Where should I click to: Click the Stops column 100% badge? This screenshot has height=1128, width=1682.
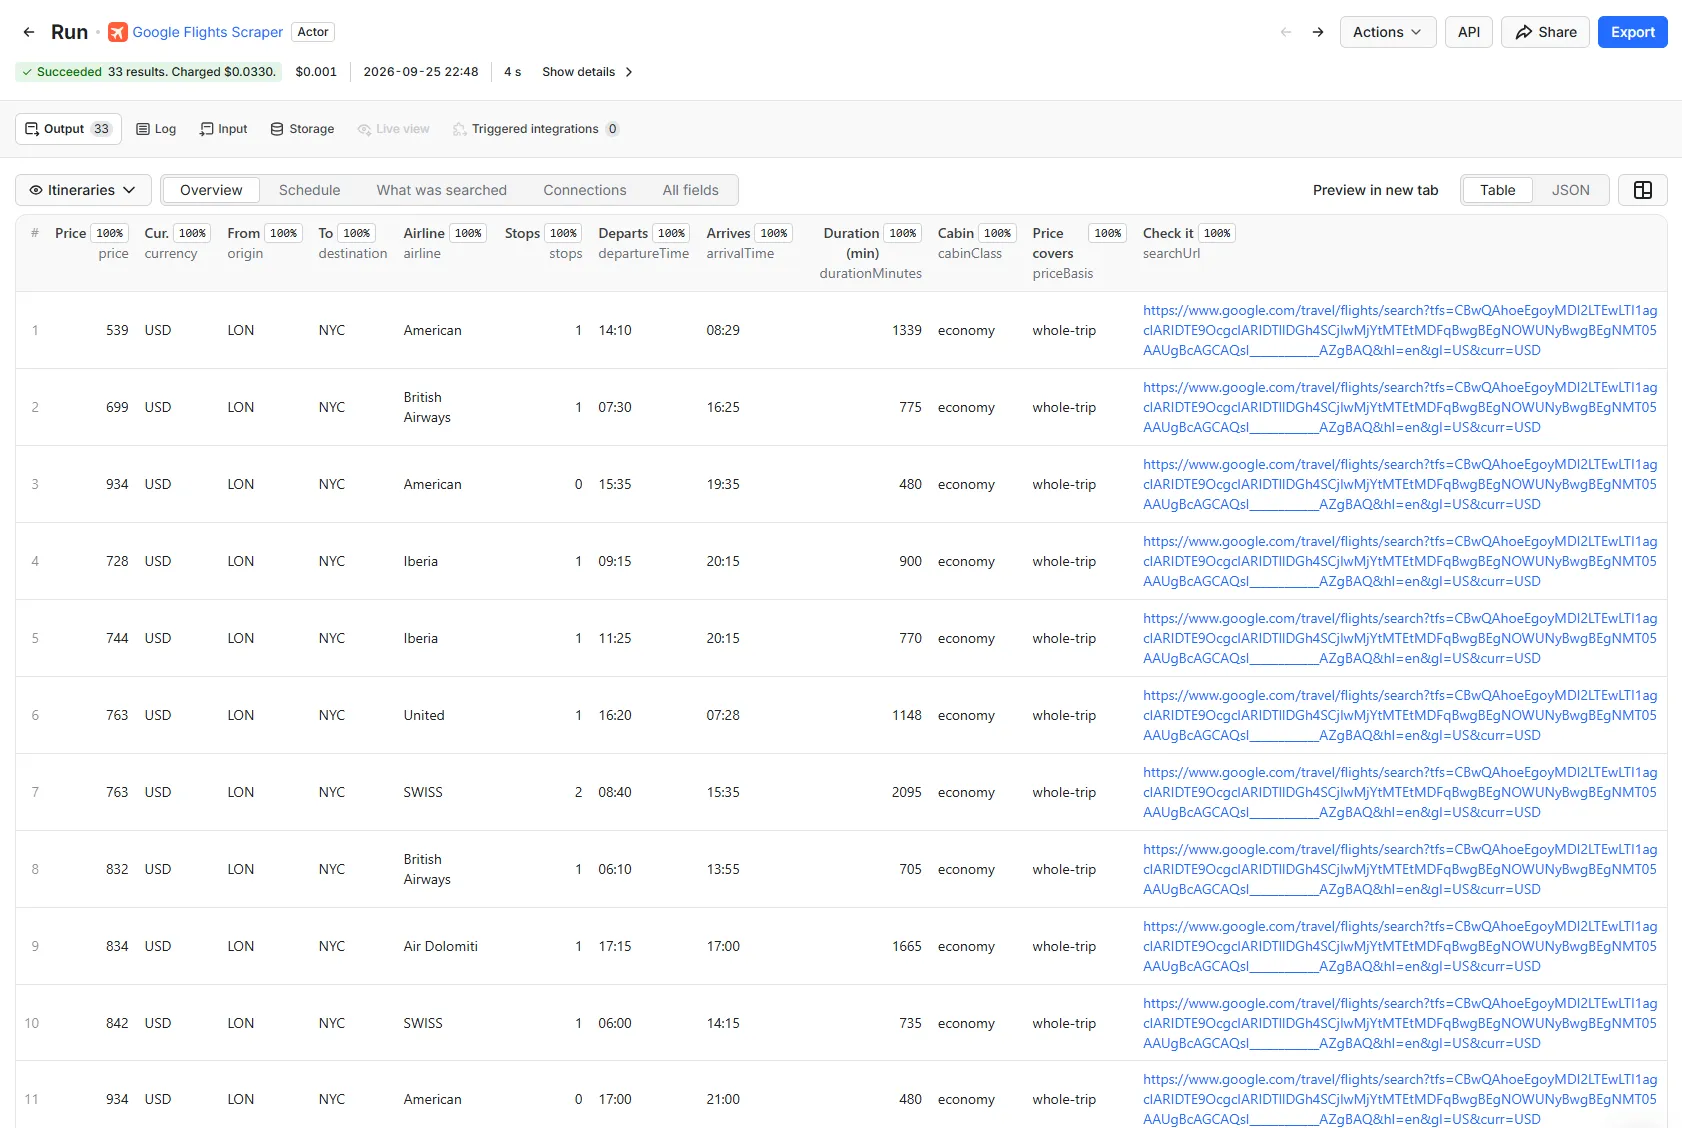(564, 233)
